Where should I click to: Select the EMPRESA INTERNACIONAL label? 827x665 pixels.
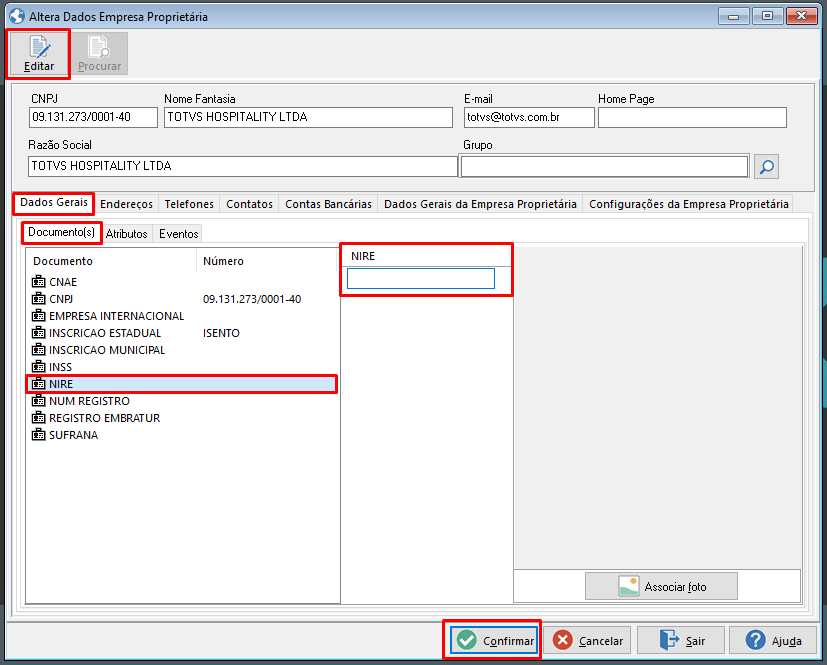[x=117, y=316]
